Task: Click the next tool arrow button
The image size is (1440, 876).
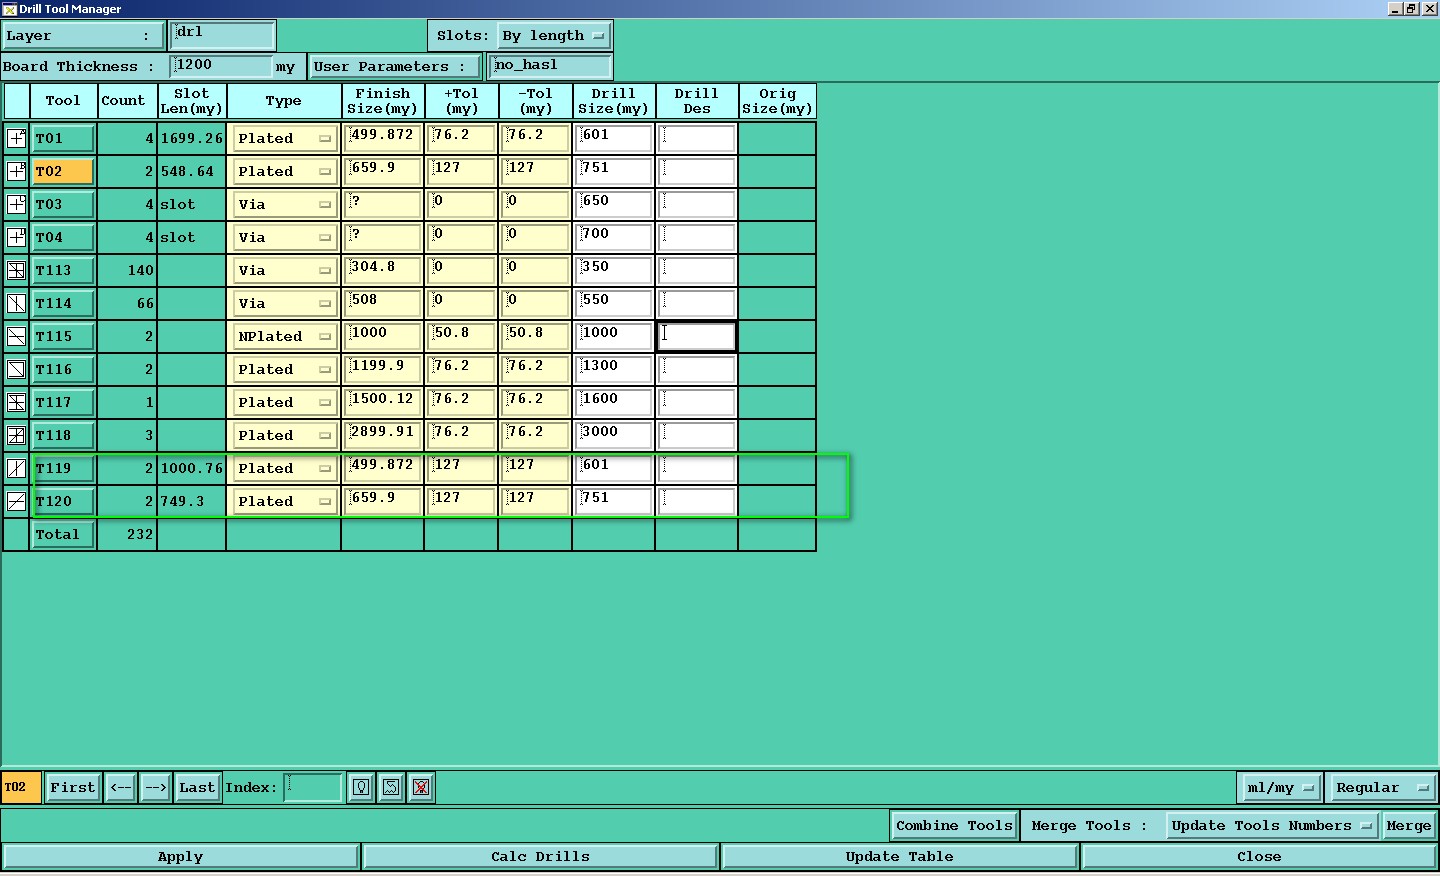Action: coord(155,787)
